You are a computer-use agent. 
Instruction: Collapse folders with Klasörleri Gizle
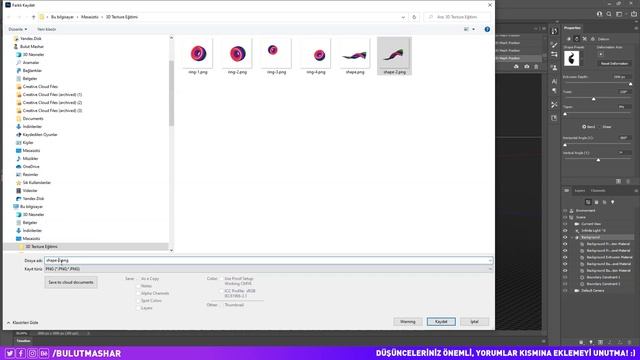22,322
